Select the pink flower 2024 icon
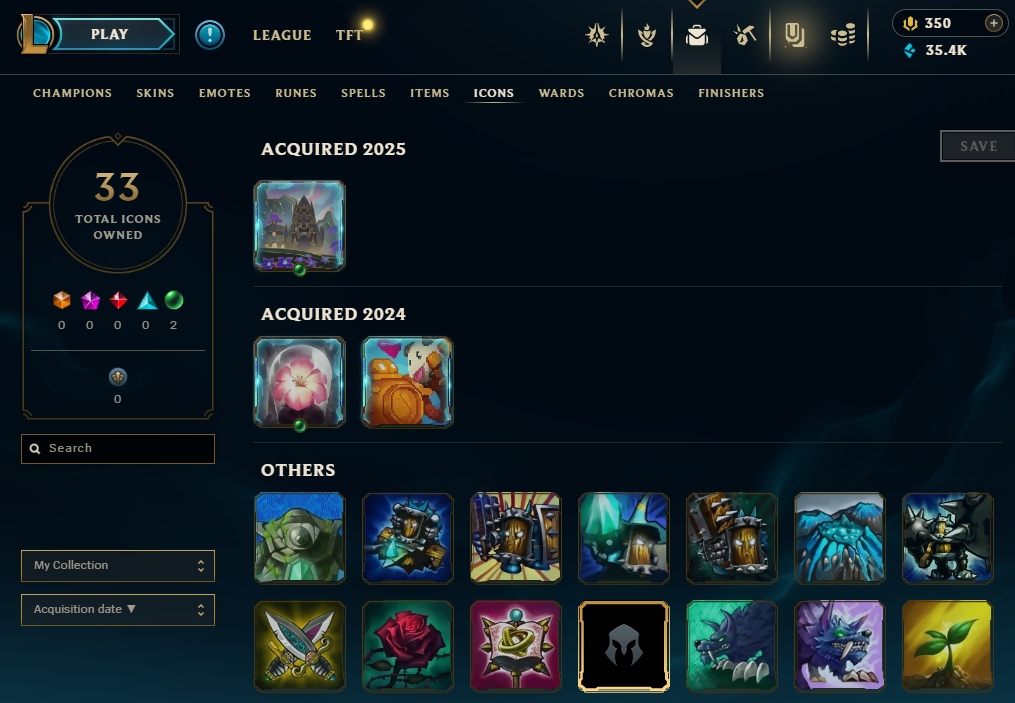The width and height of the screenshot is (1015, 703). [x=300, y=382]
